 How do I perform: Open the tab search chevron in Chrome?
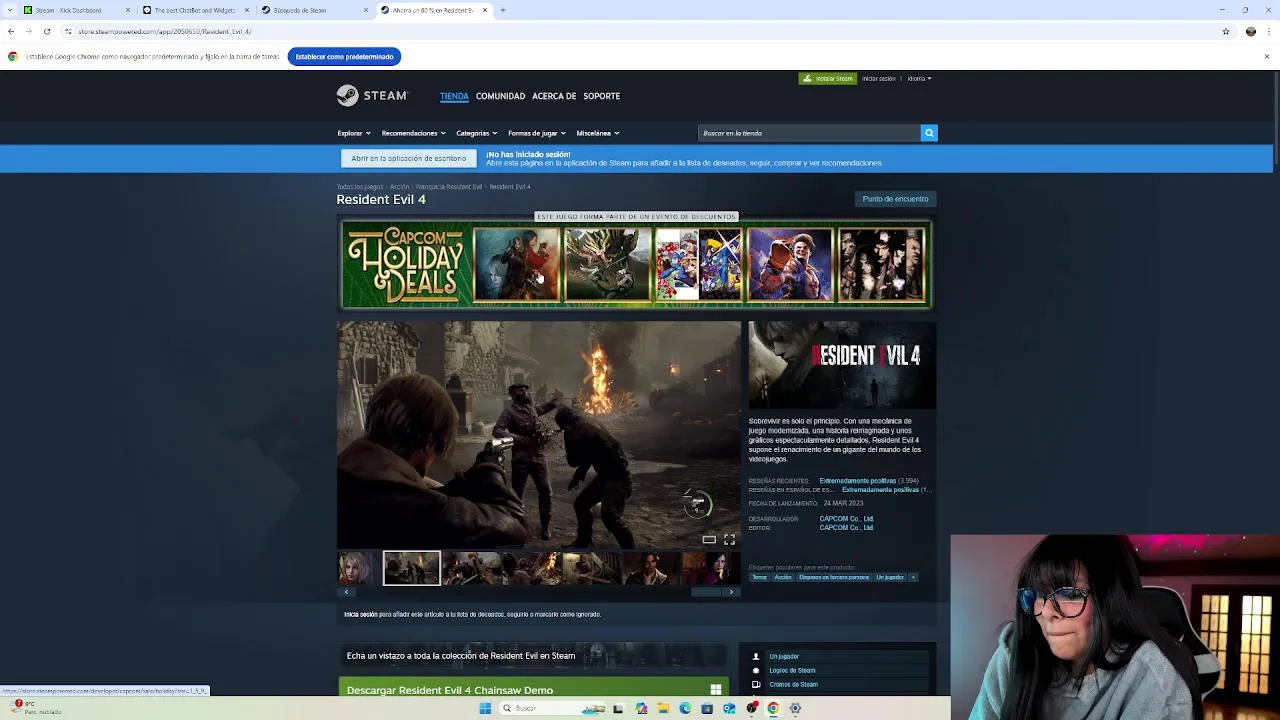click(11, 10)
